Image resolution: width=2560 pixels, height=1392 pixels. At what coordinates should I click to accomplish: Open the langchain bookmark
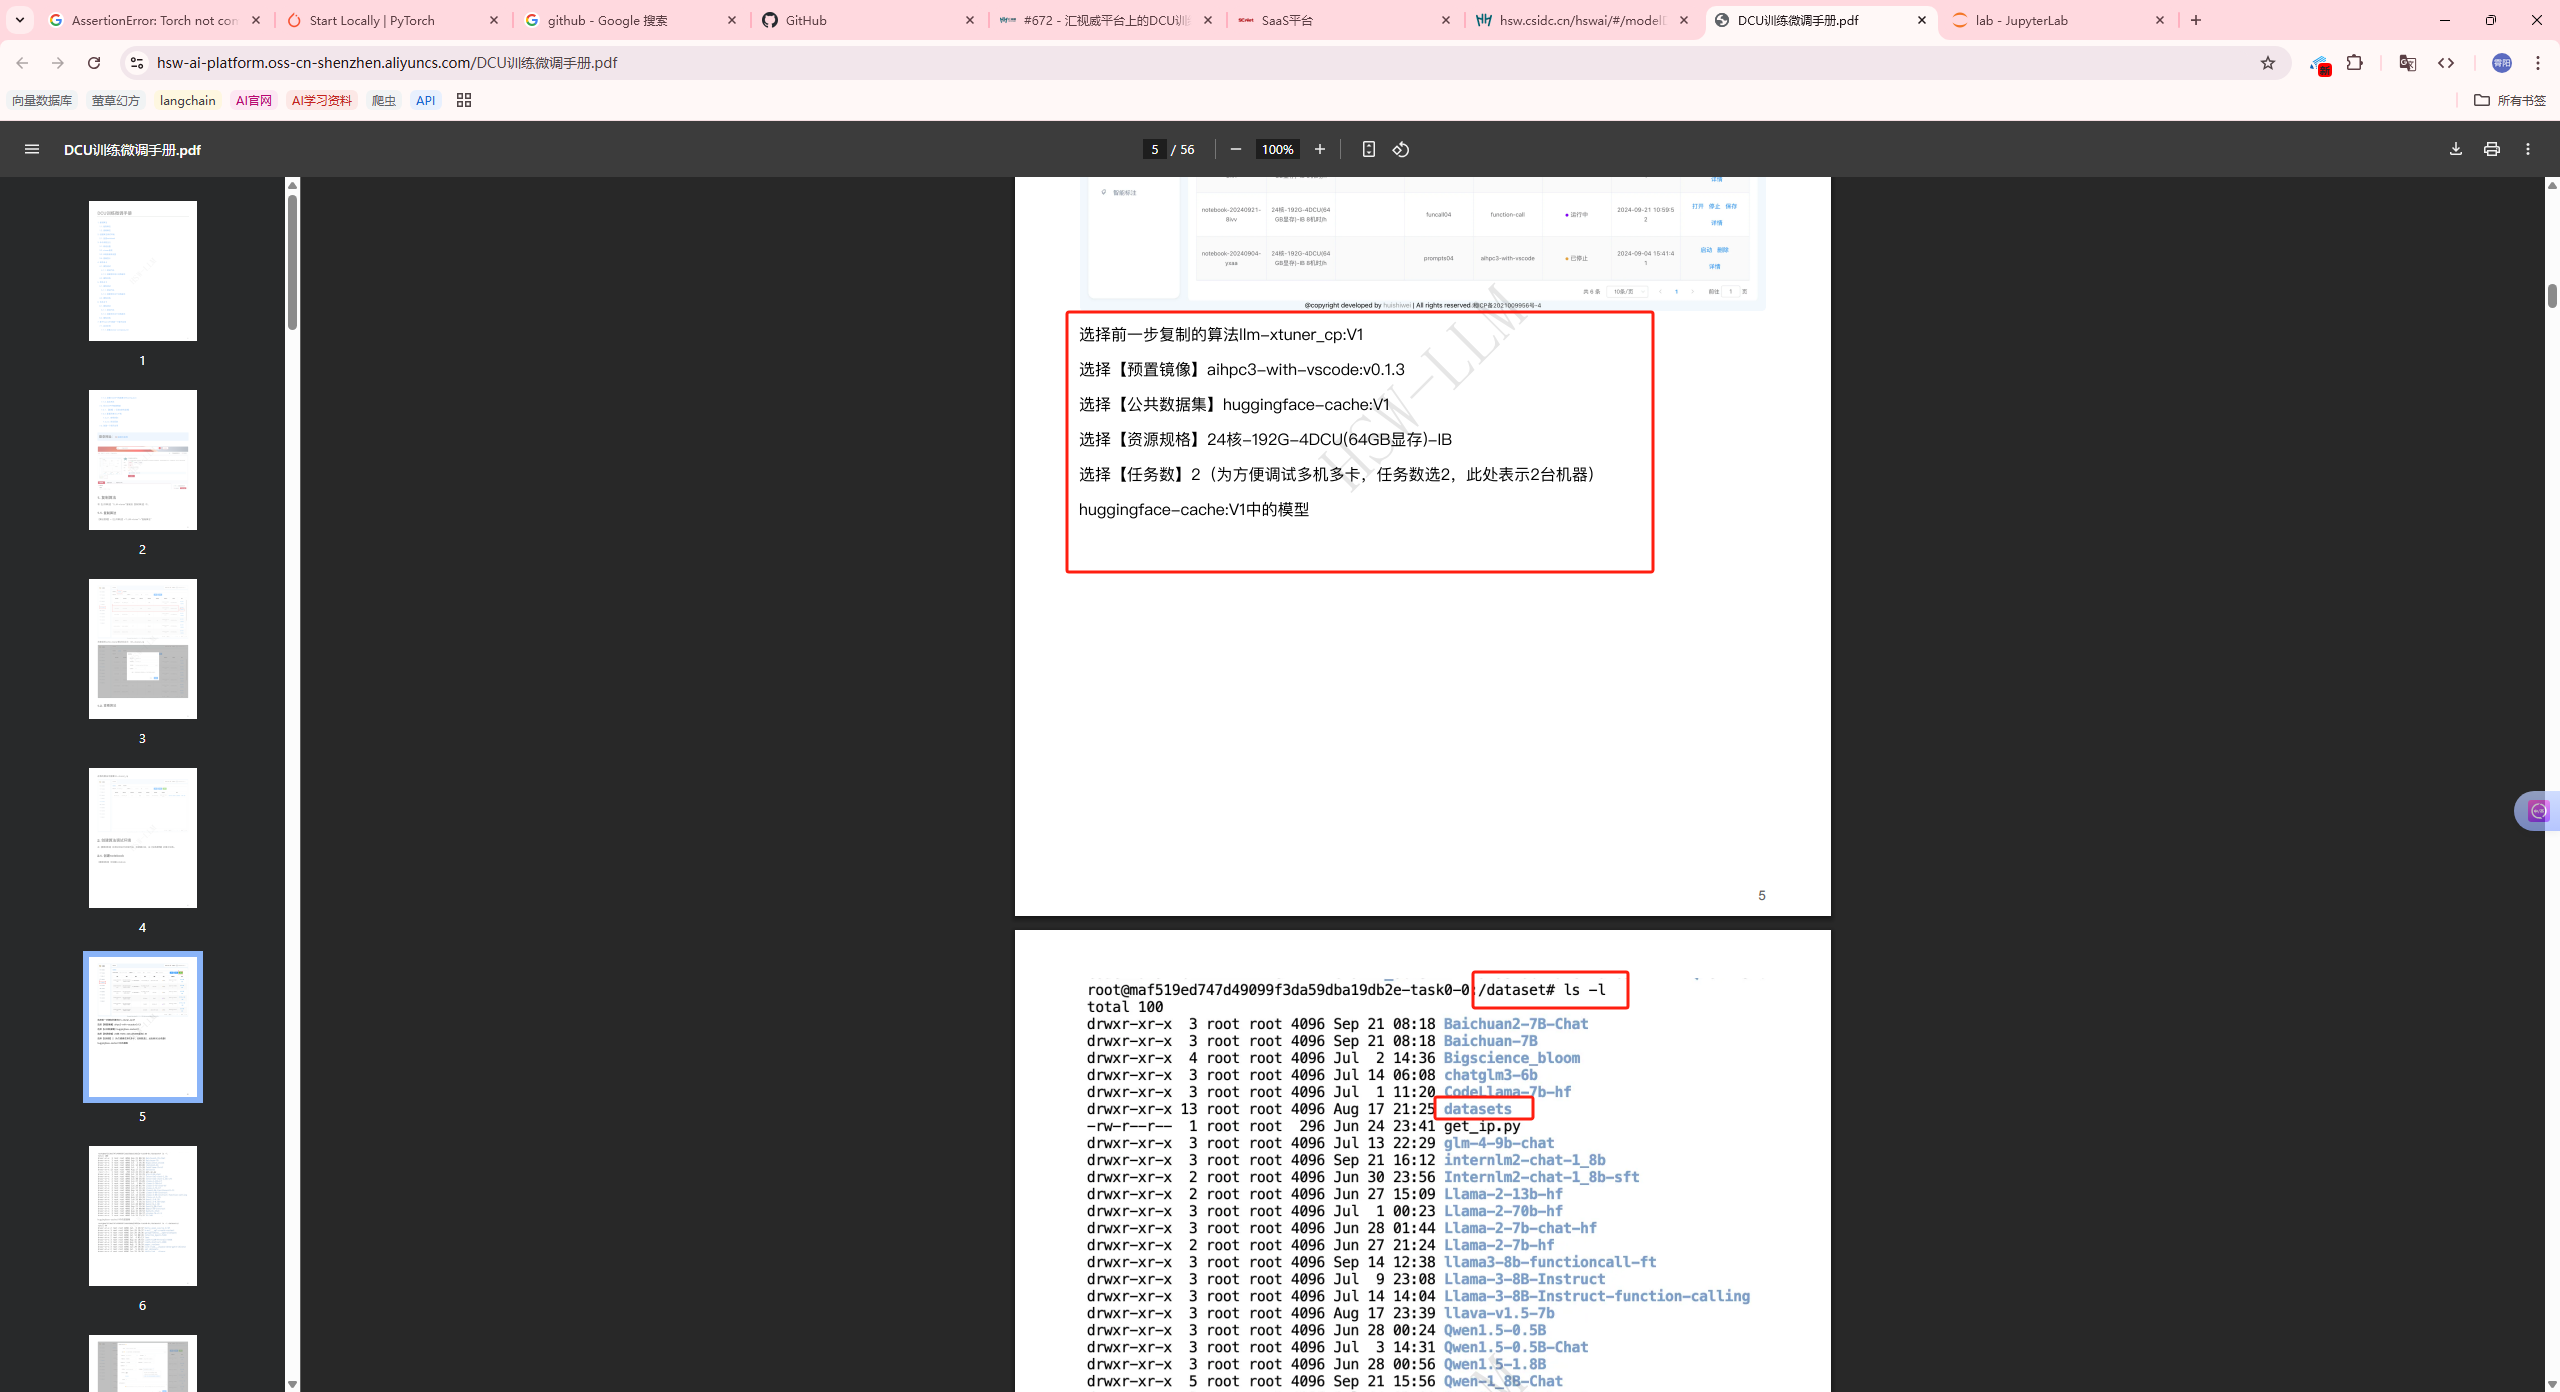pyautogui.click(x=187, y=100)
